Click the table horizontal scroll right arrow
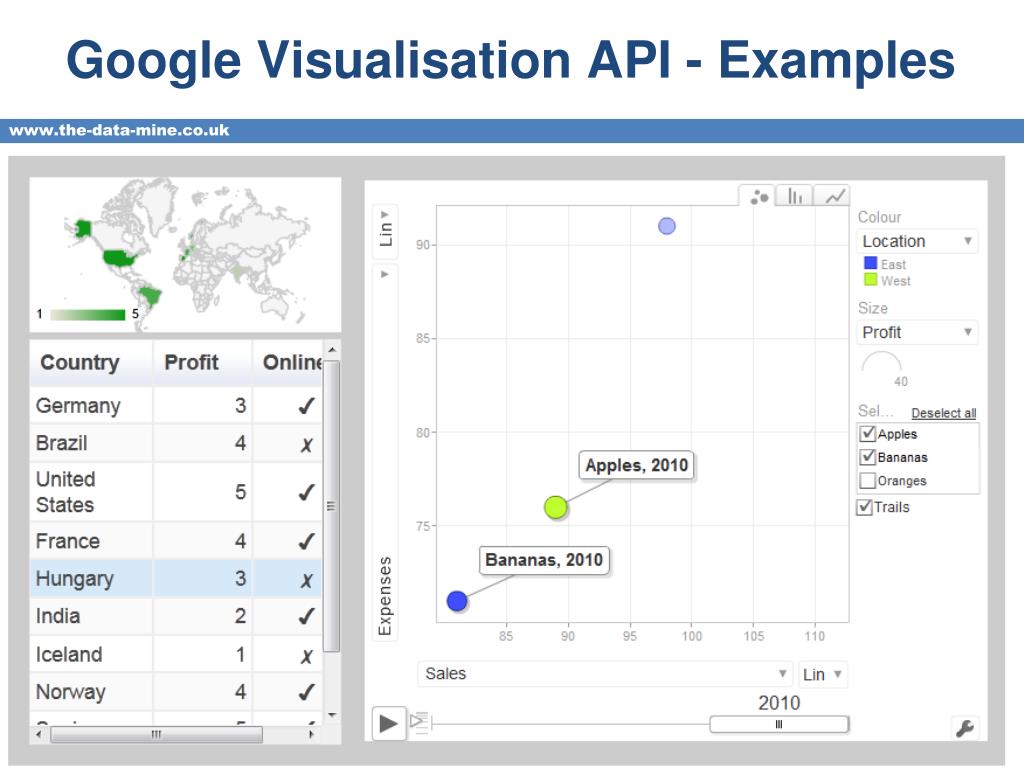The height and width of the screenshot is (768, 1024). coord(311,735)
